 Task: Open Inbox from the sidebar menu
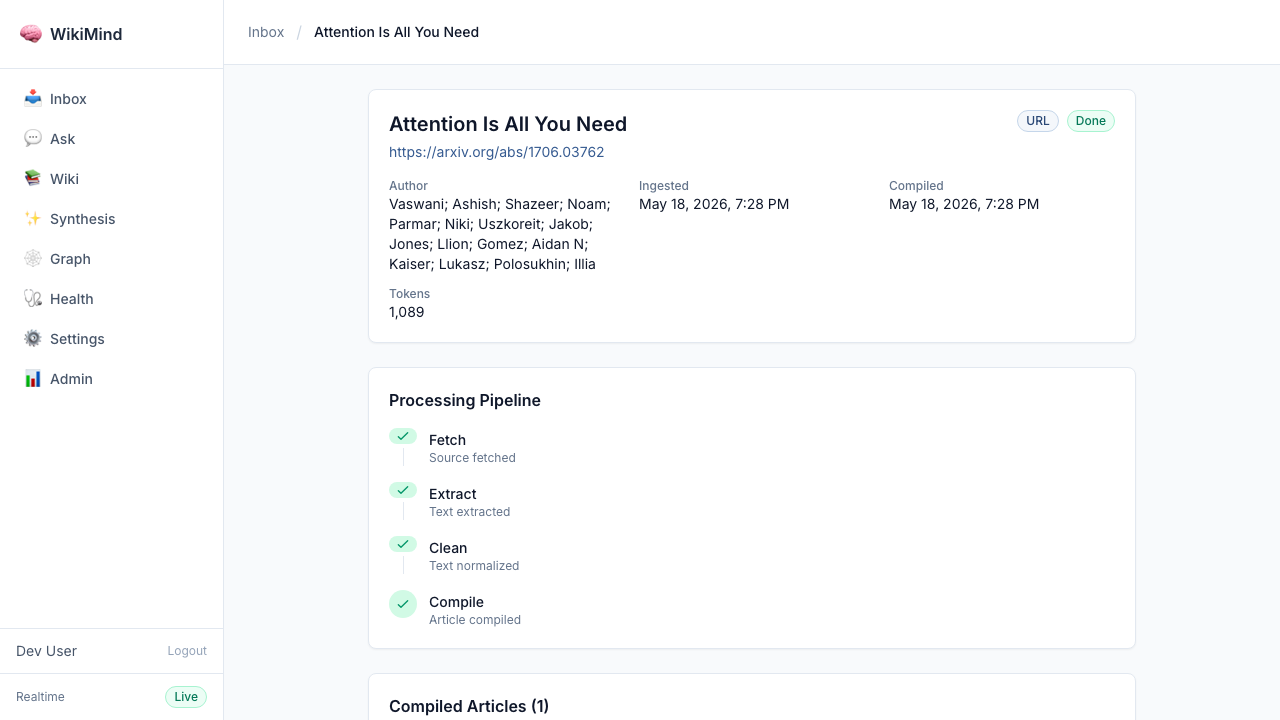click(112, 99)
